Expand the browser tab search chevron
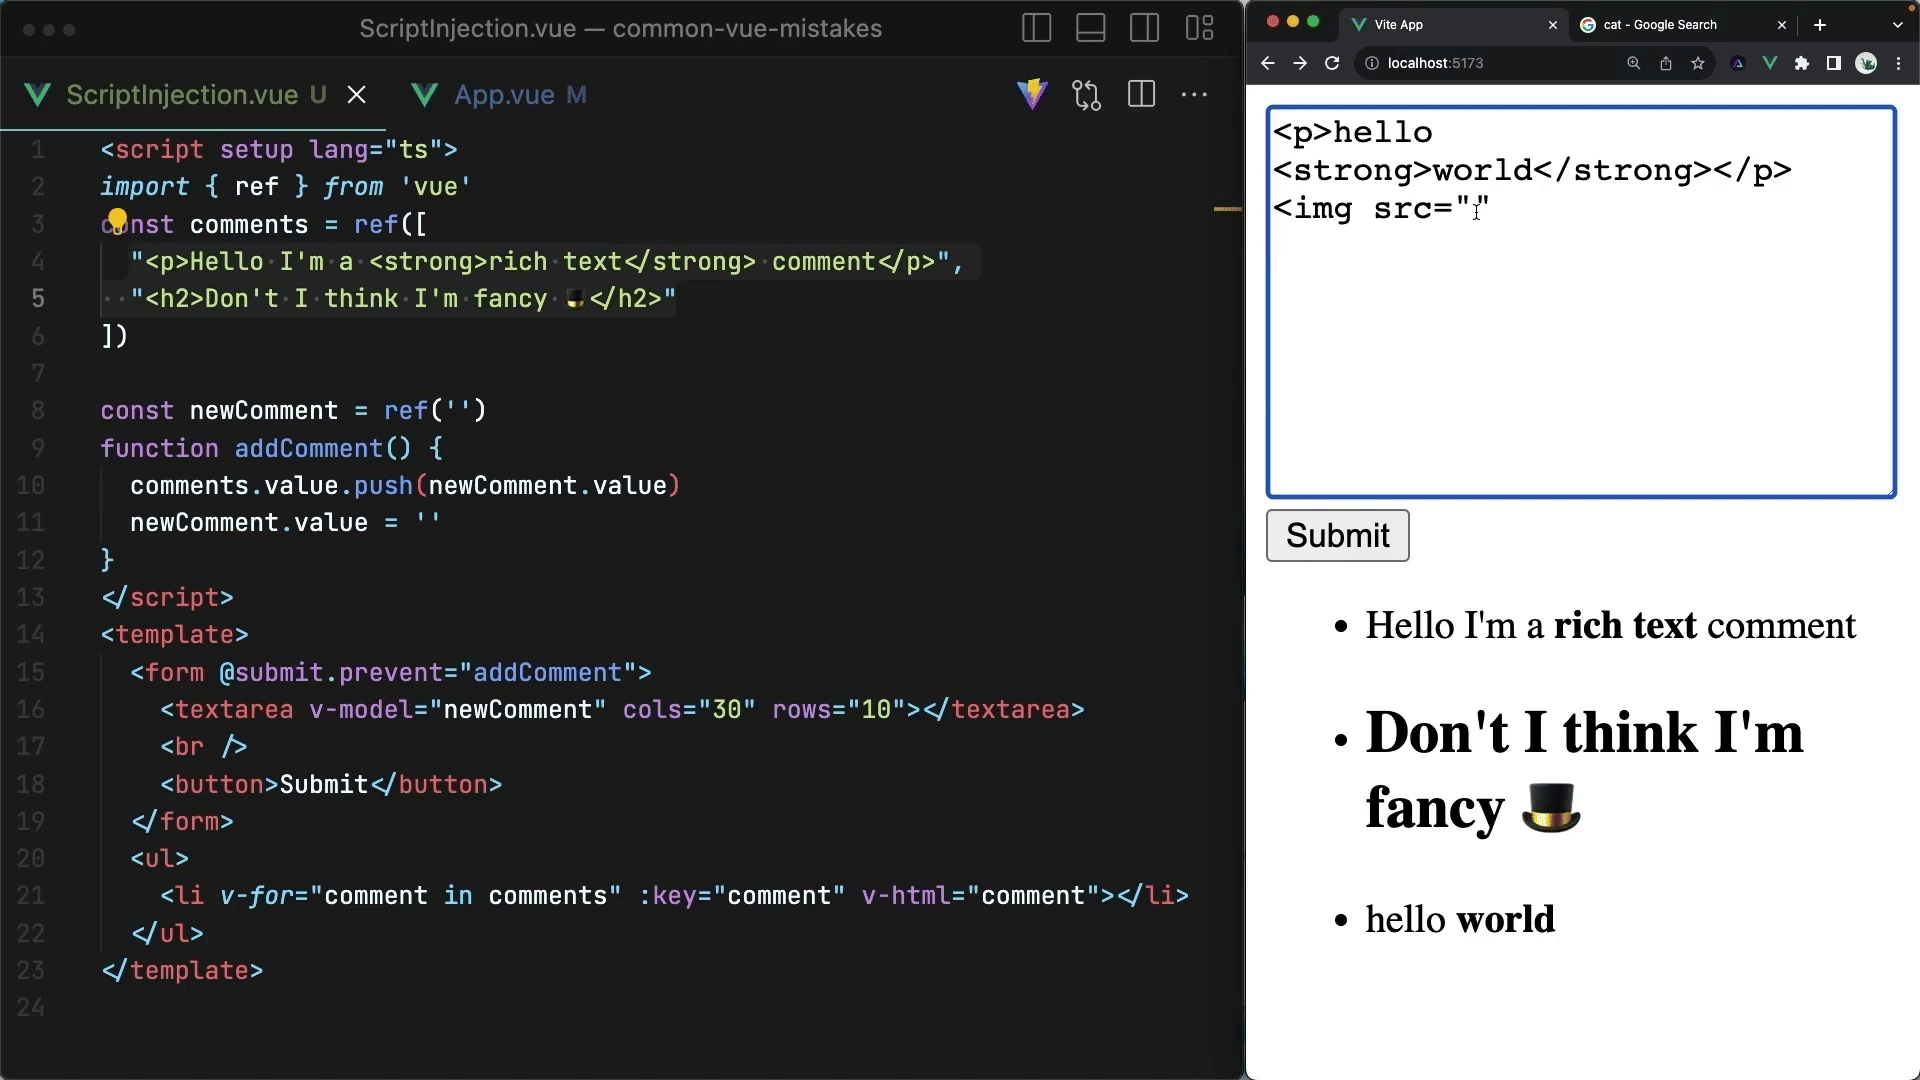This screenshot has height=1080, width=1920. (1898, 25)
